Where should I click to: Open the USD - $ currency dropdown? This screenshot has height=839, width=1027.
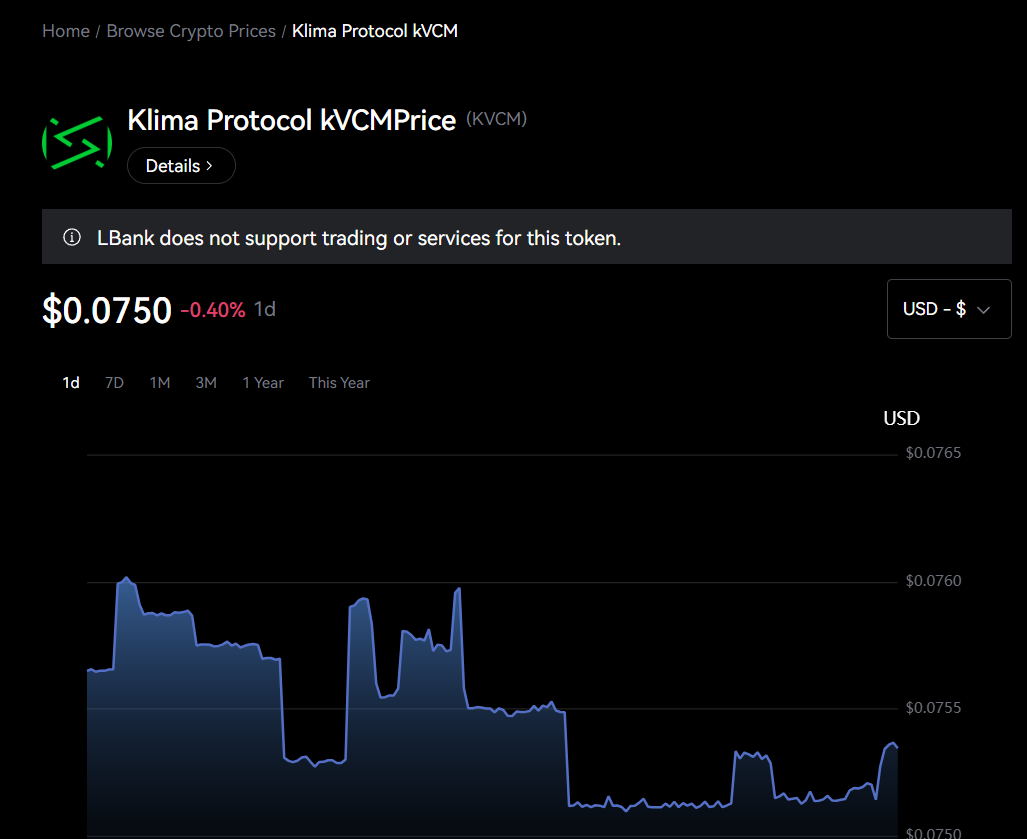[948, 309]
